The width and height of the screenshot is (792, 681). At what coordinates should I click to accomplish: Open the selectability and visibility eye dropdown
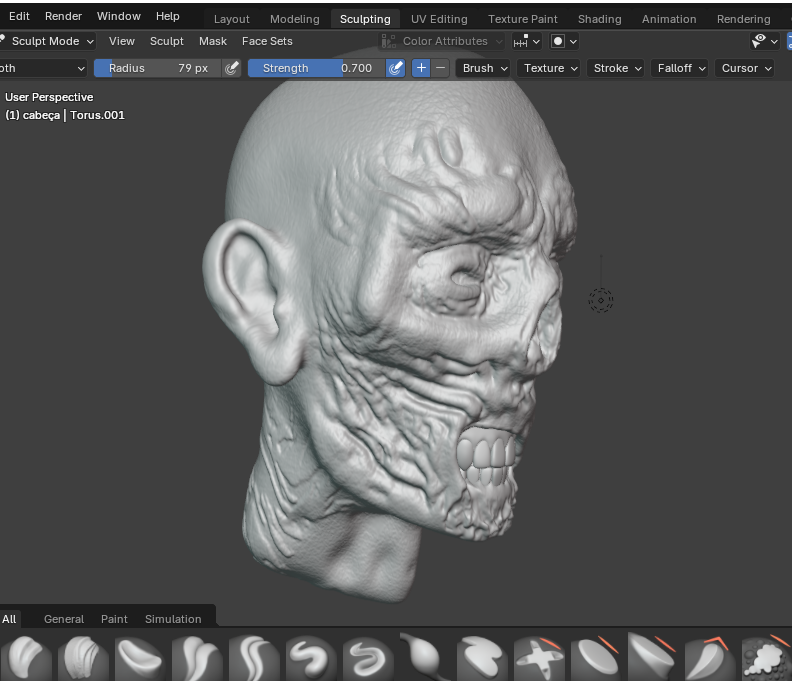coord(765,41)
